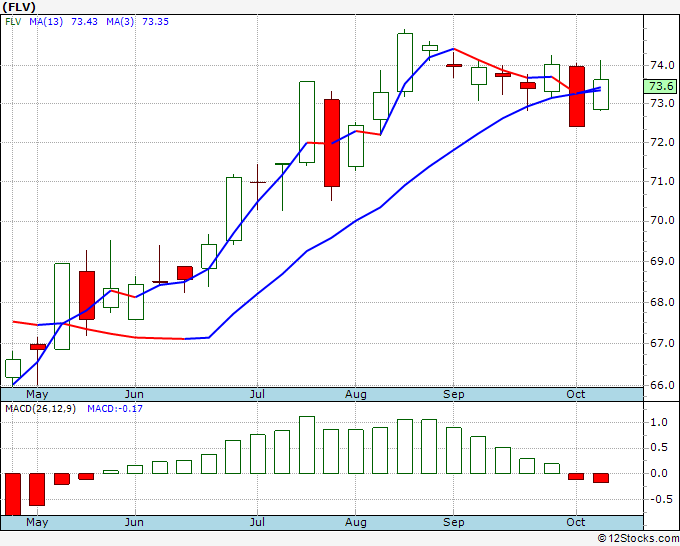The width and height of the screenshot is (680, 546).
Task: Click the 69.0 price axis label
Action: (x=662, y=261)
